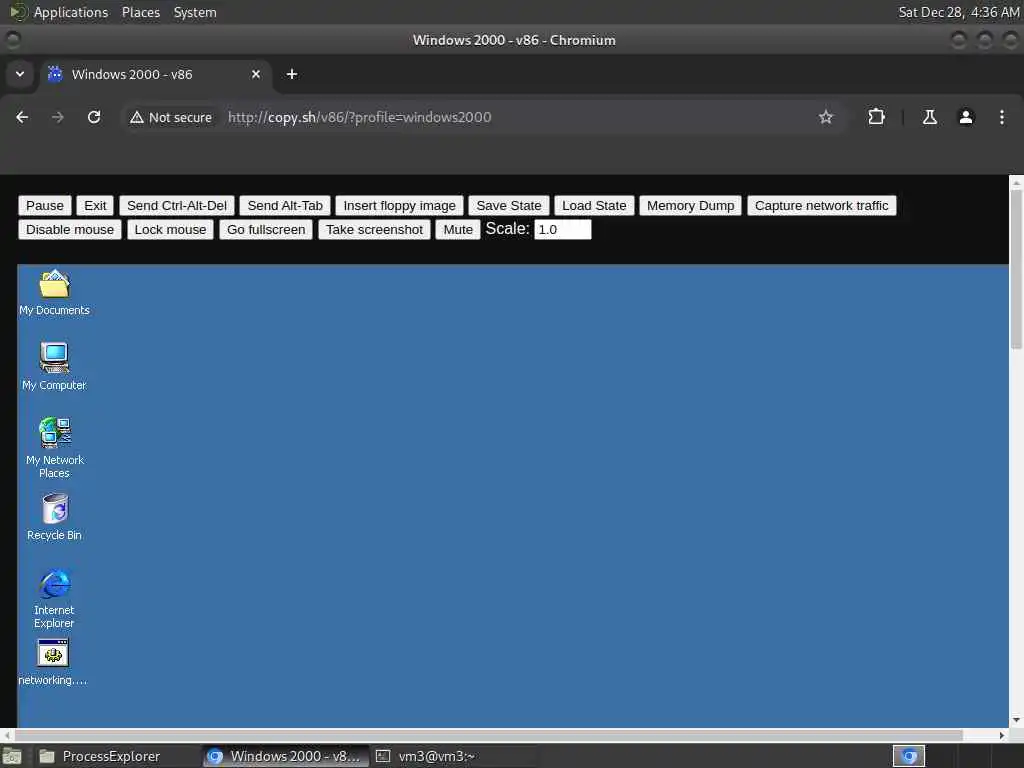The width and height of the screenshot is (1024, 768).
Task: Click the browser forward arrow
Action: [x=58, y=117]
